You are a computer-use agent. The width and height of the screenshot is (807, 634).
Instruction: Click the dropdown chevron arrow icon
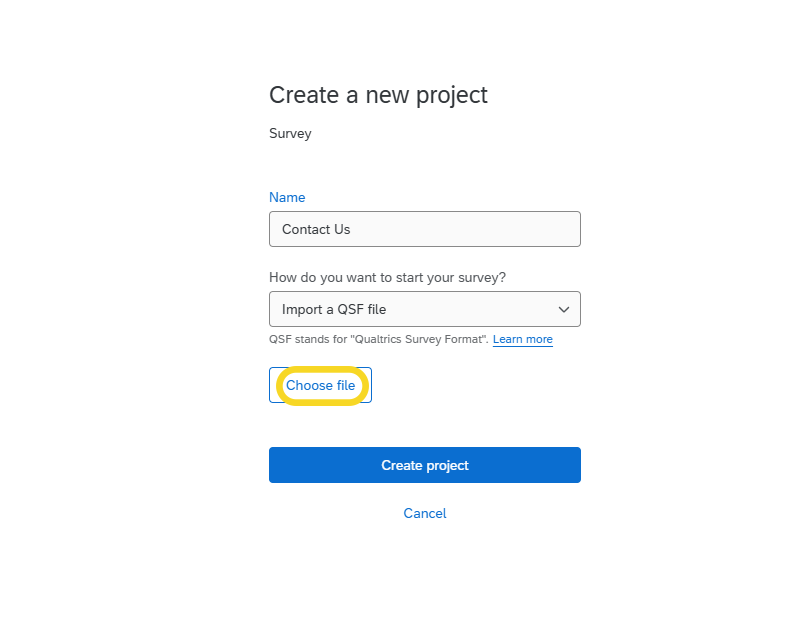point(564,310)
